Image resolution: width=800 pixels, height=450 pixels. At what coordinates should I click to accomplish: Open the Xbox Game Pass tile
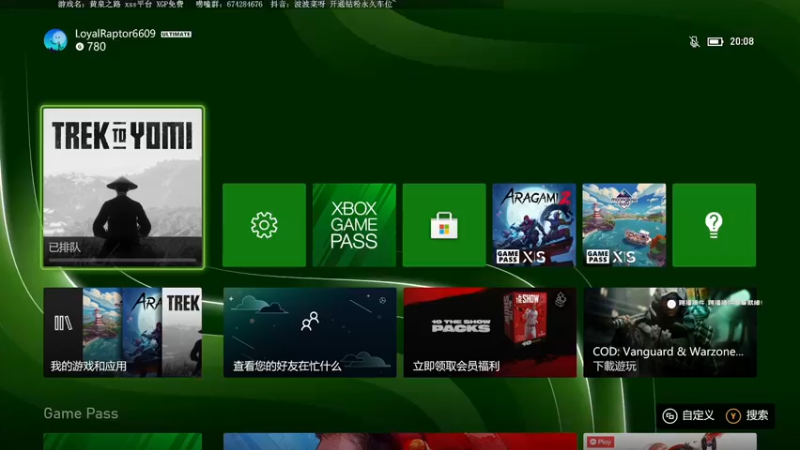click(x=354, y=225)
